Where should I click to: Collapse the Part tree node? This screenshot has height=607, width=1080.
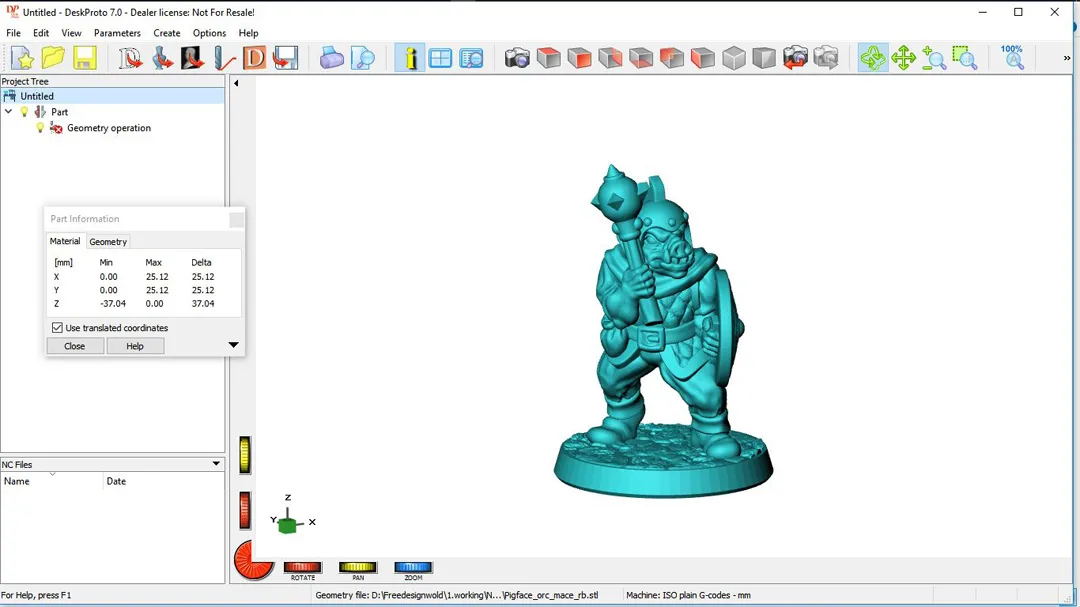tap(9, 112)
